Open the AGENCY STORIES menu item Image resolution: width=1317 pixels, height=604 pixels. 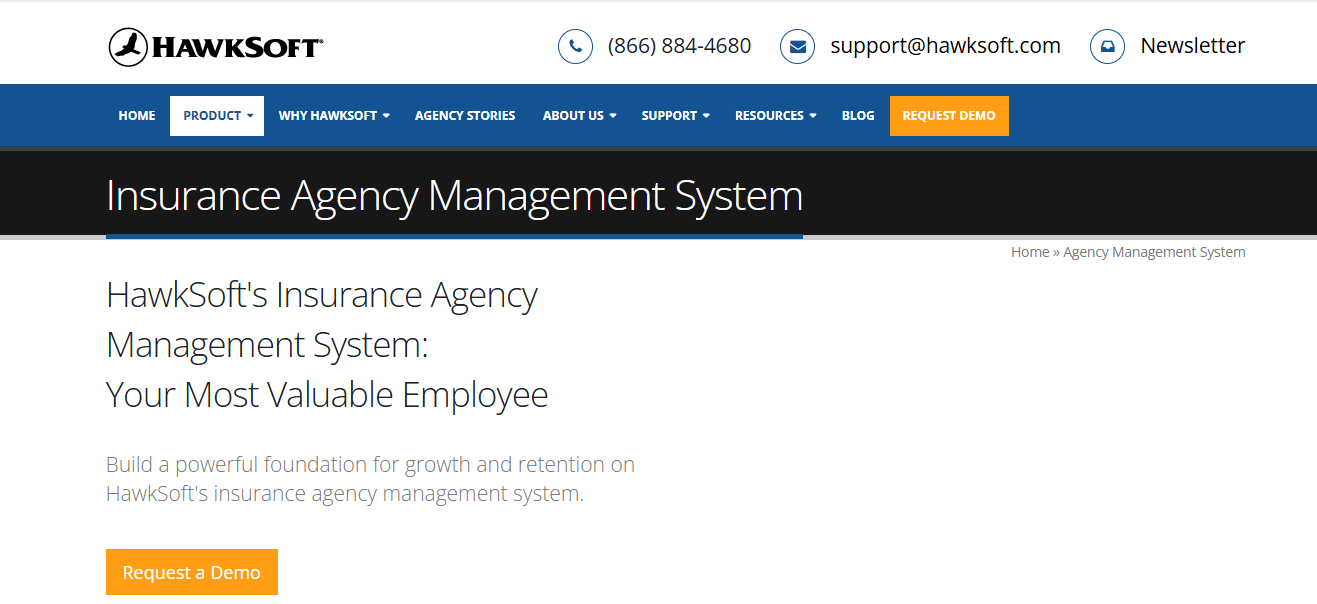[465, 116]
